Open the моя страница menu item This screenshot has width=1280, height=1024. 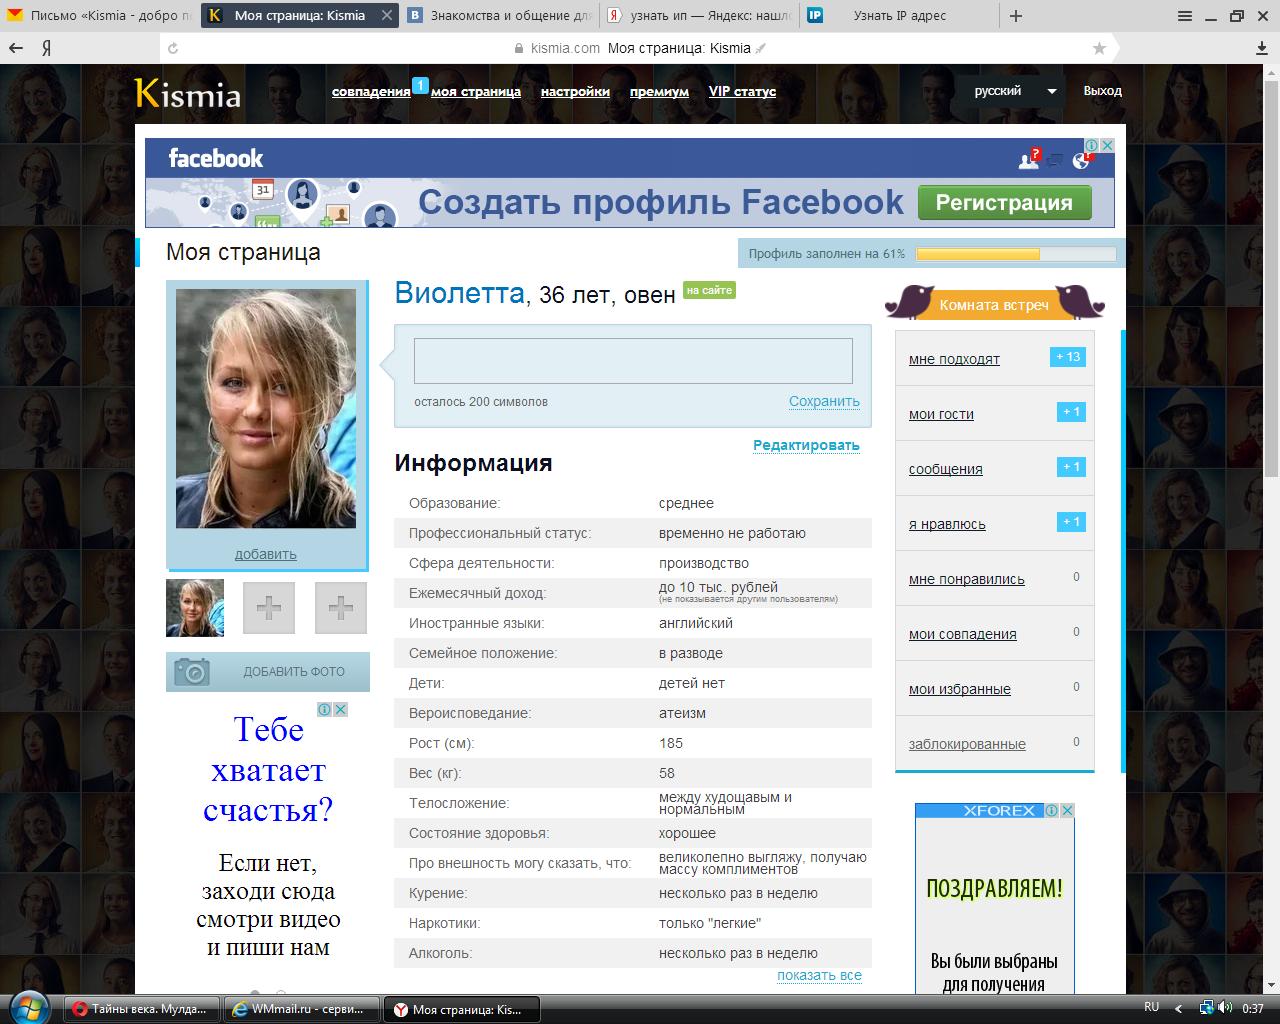coord(476,92)
